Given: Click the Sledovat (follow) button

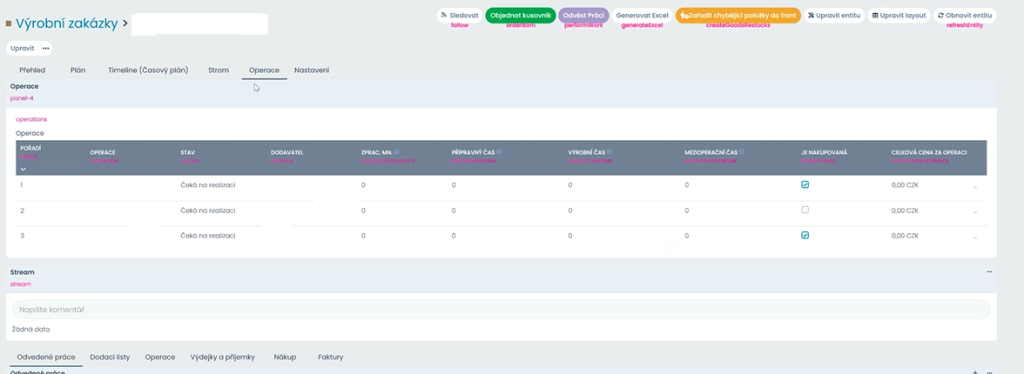Looking at the screenshot, I should click(x=459, y=15).
